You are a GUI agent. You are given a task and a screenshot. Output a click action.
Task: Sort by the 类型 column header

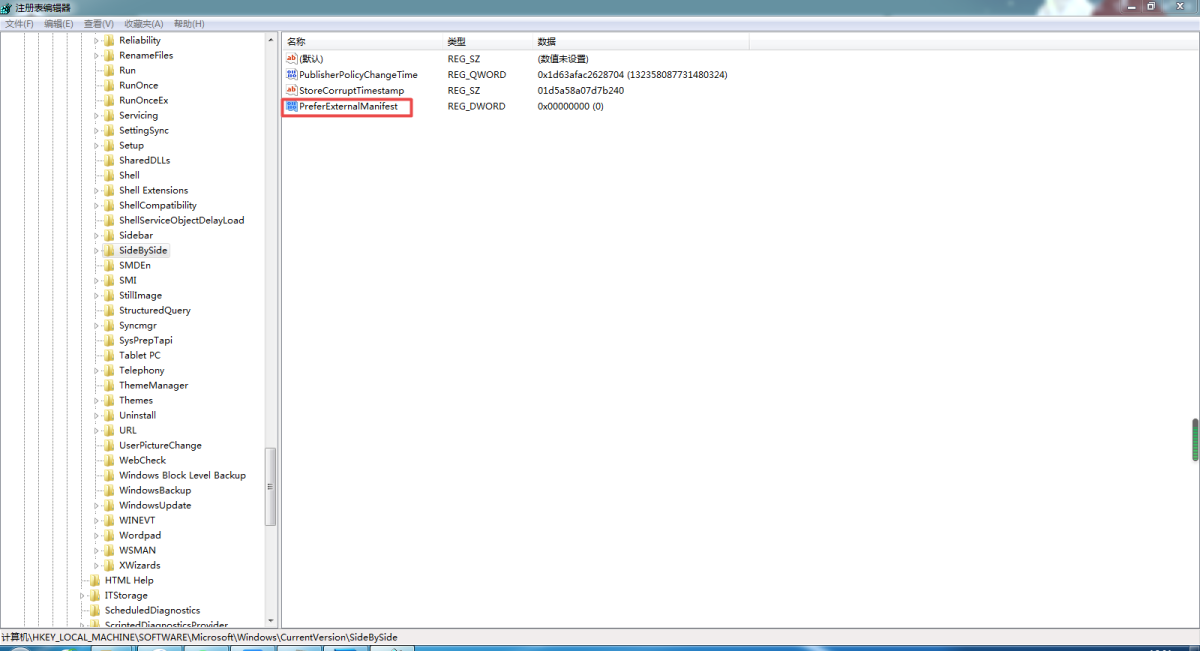(x=487, y=41)
